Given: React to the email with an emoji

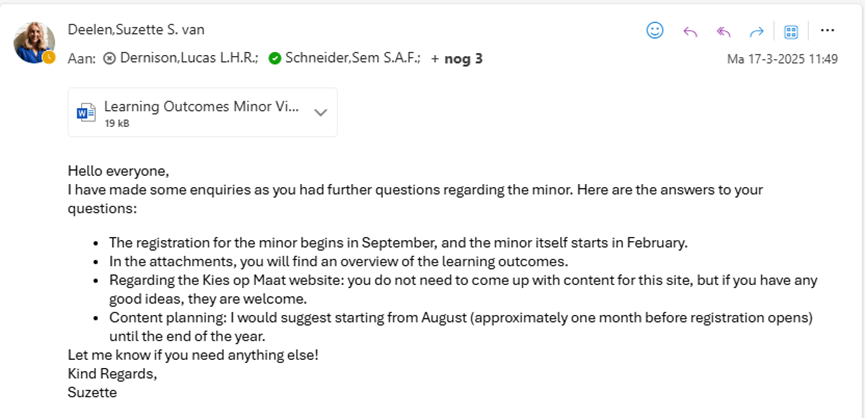Looking at the screenshot, I should 655,31.
